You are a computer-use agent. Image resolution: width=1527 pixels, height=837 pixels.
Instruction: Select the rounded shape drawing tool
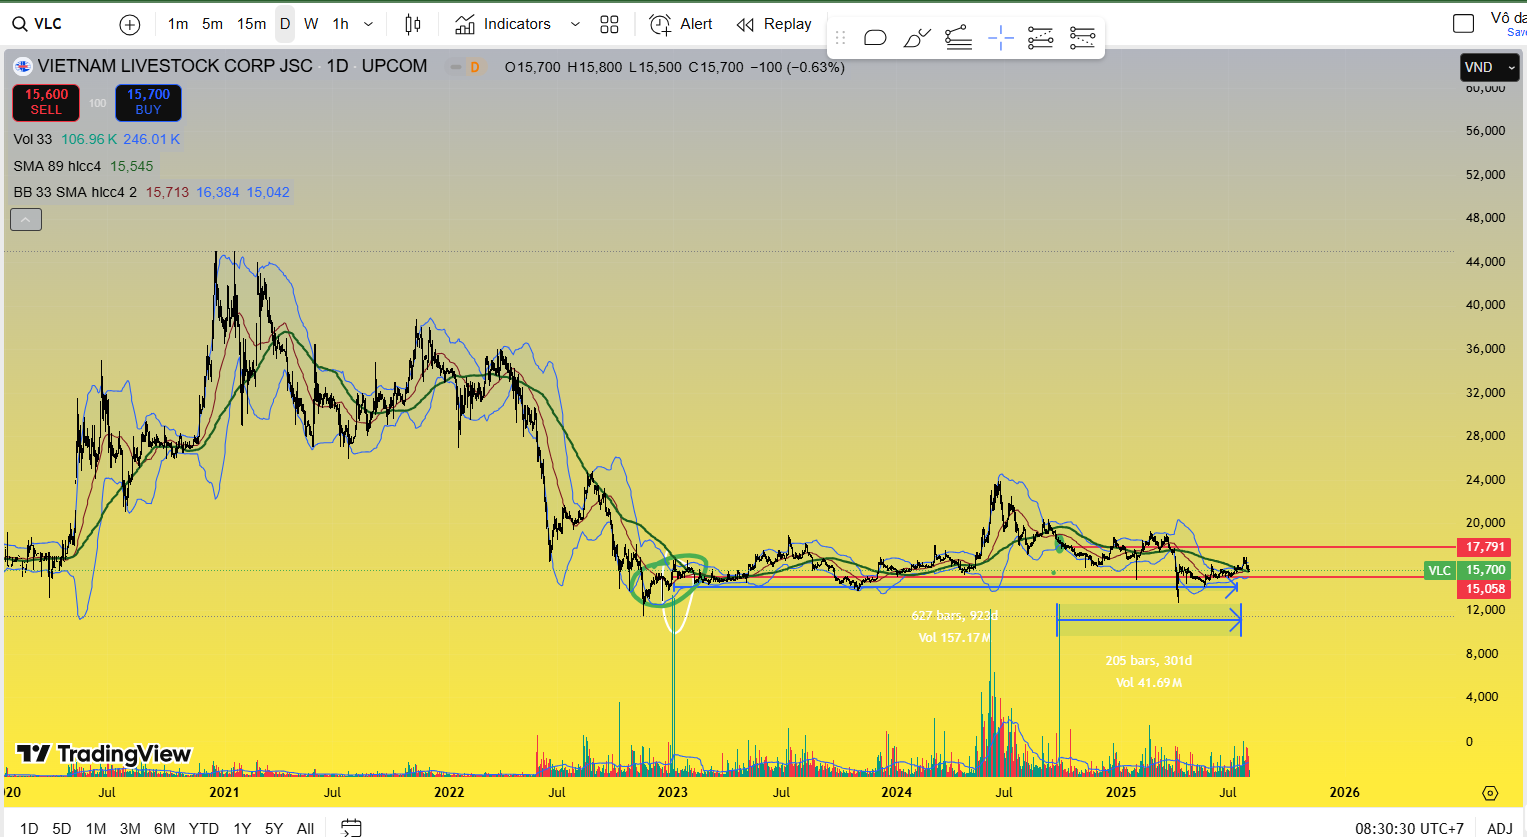click(875, 38)
